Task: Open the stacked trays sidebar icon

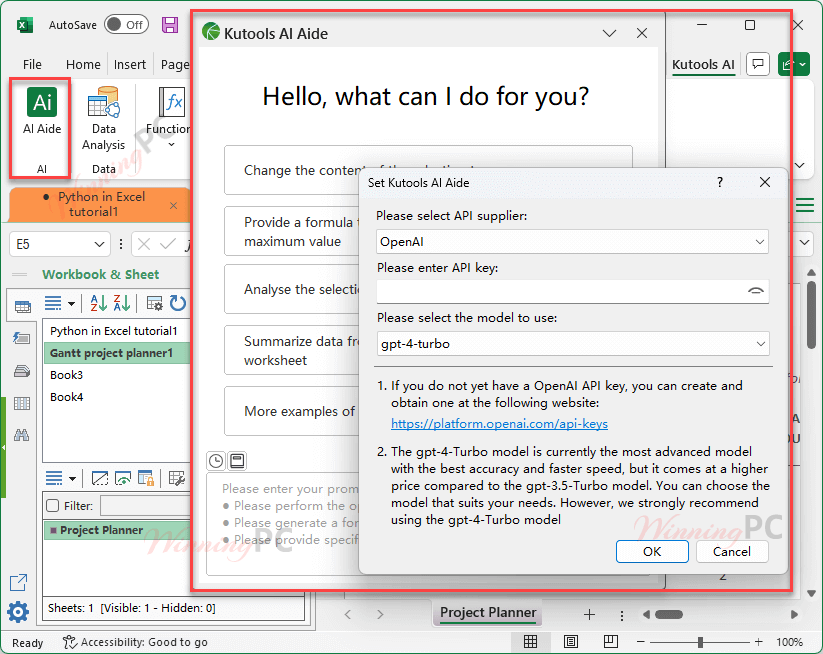Action: pos(22,371)
